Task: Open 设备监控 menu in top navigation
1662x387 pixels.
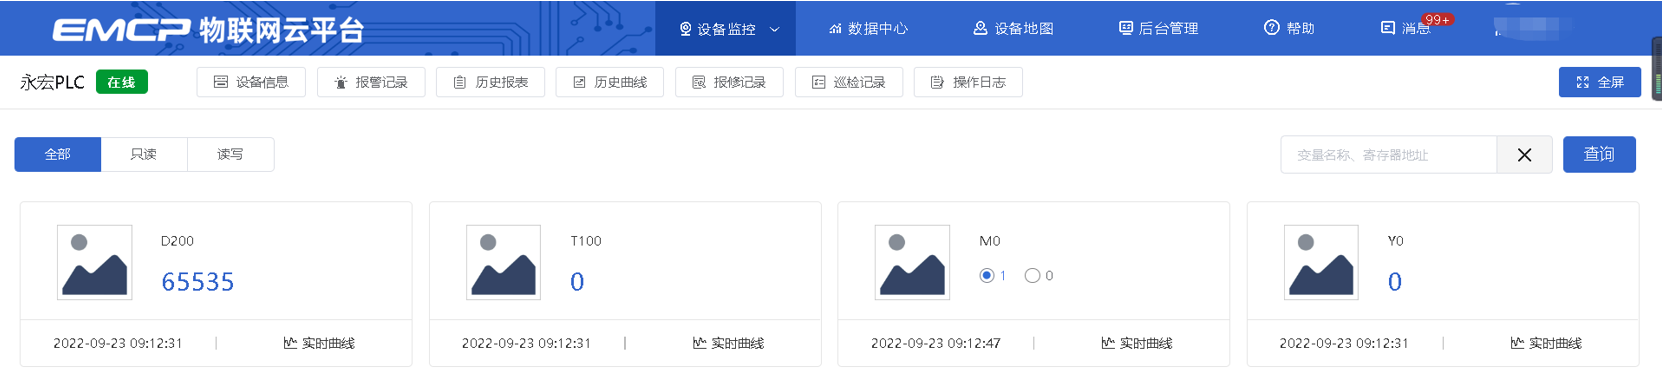Action: [x=725, y=29]
